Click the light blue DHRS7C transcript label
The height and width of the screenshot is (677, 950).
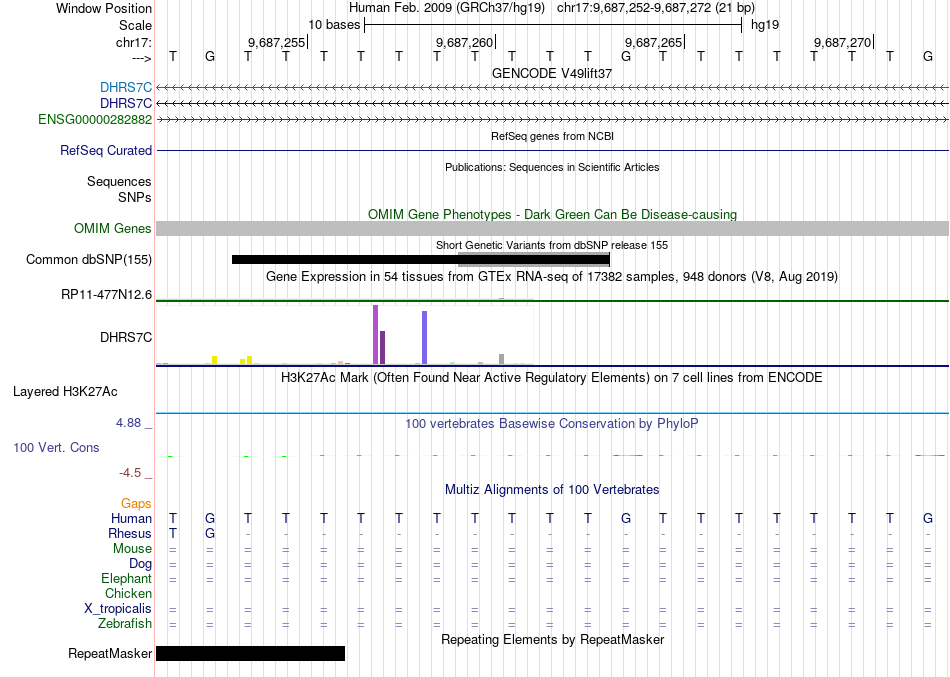126,88
